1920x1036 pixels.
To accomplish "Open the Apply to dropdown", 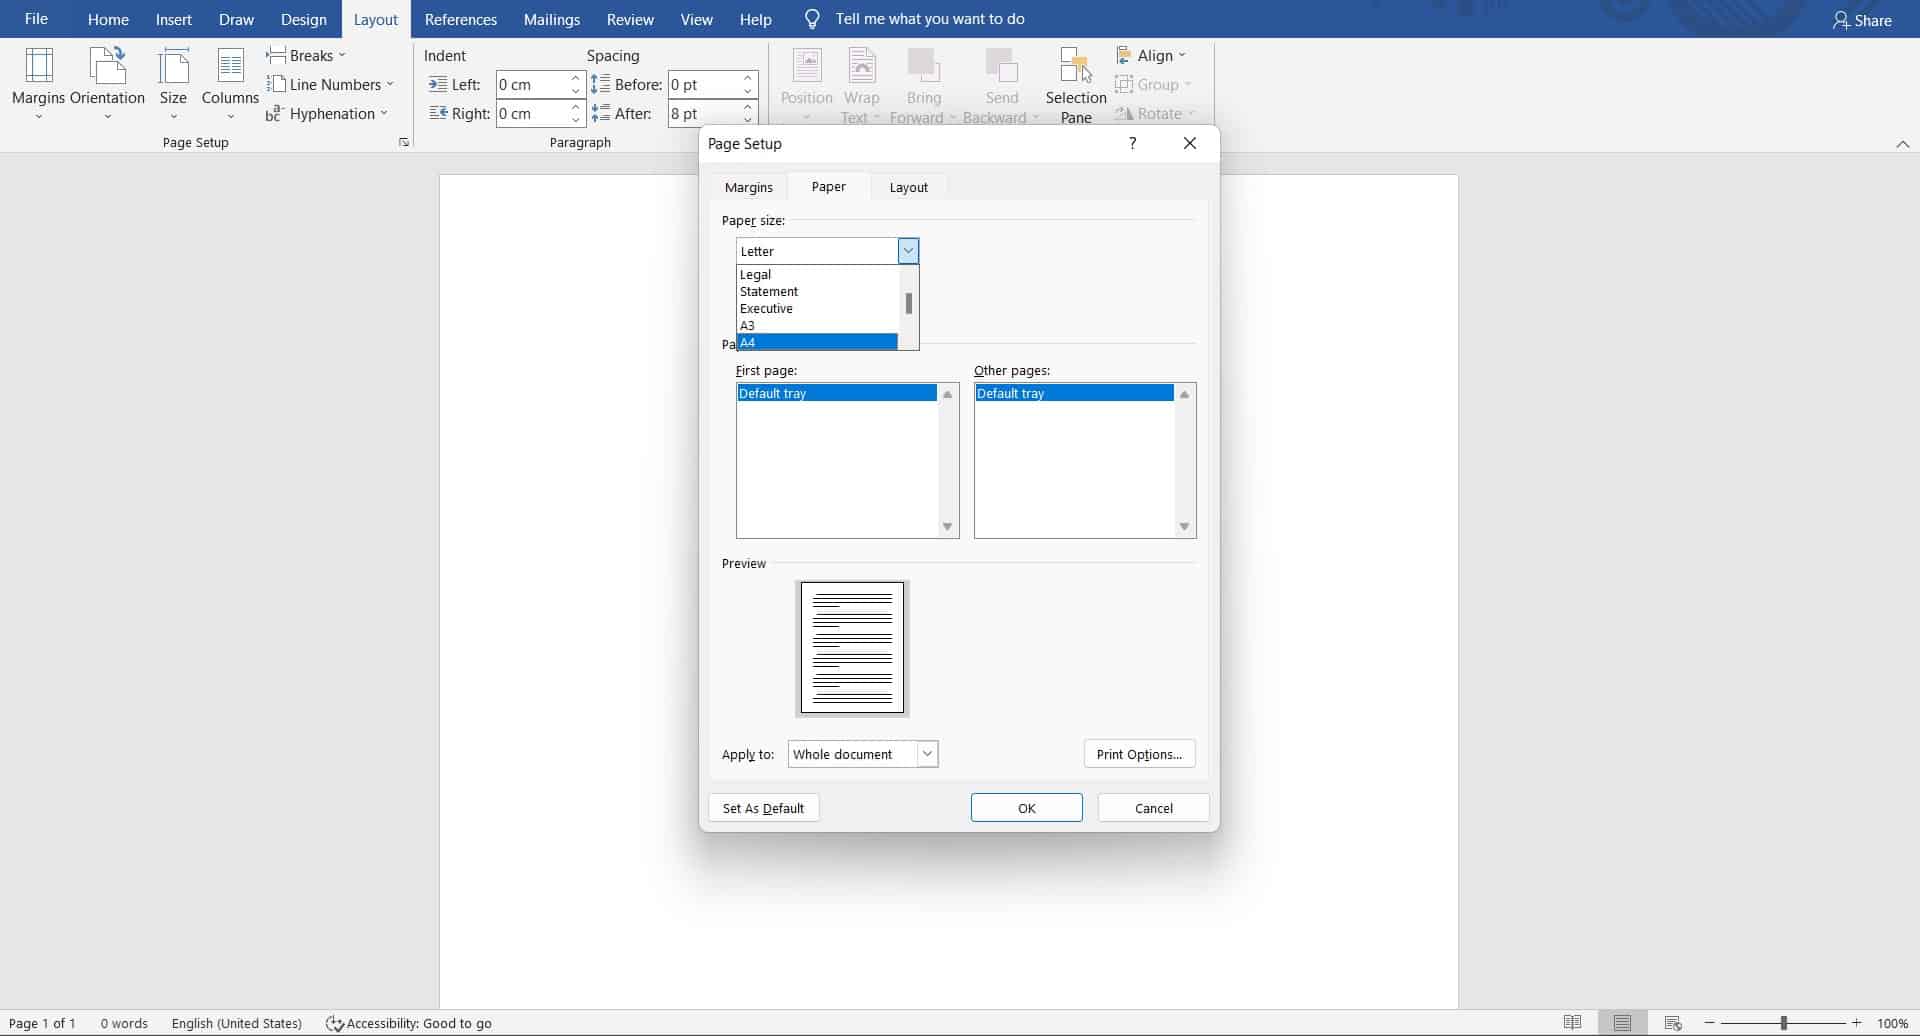I will pos(863,754).
